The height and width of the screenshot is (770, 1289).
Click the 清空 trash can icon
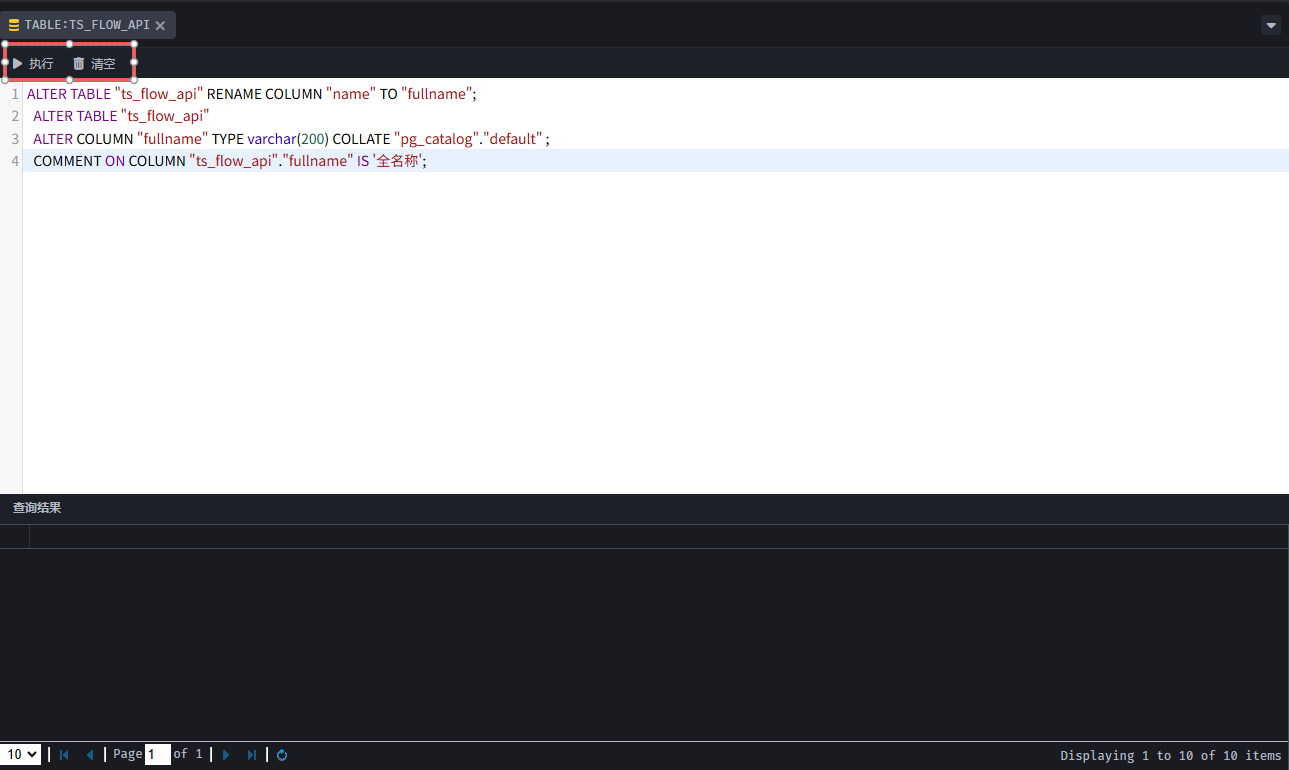(x=79, y=63)
